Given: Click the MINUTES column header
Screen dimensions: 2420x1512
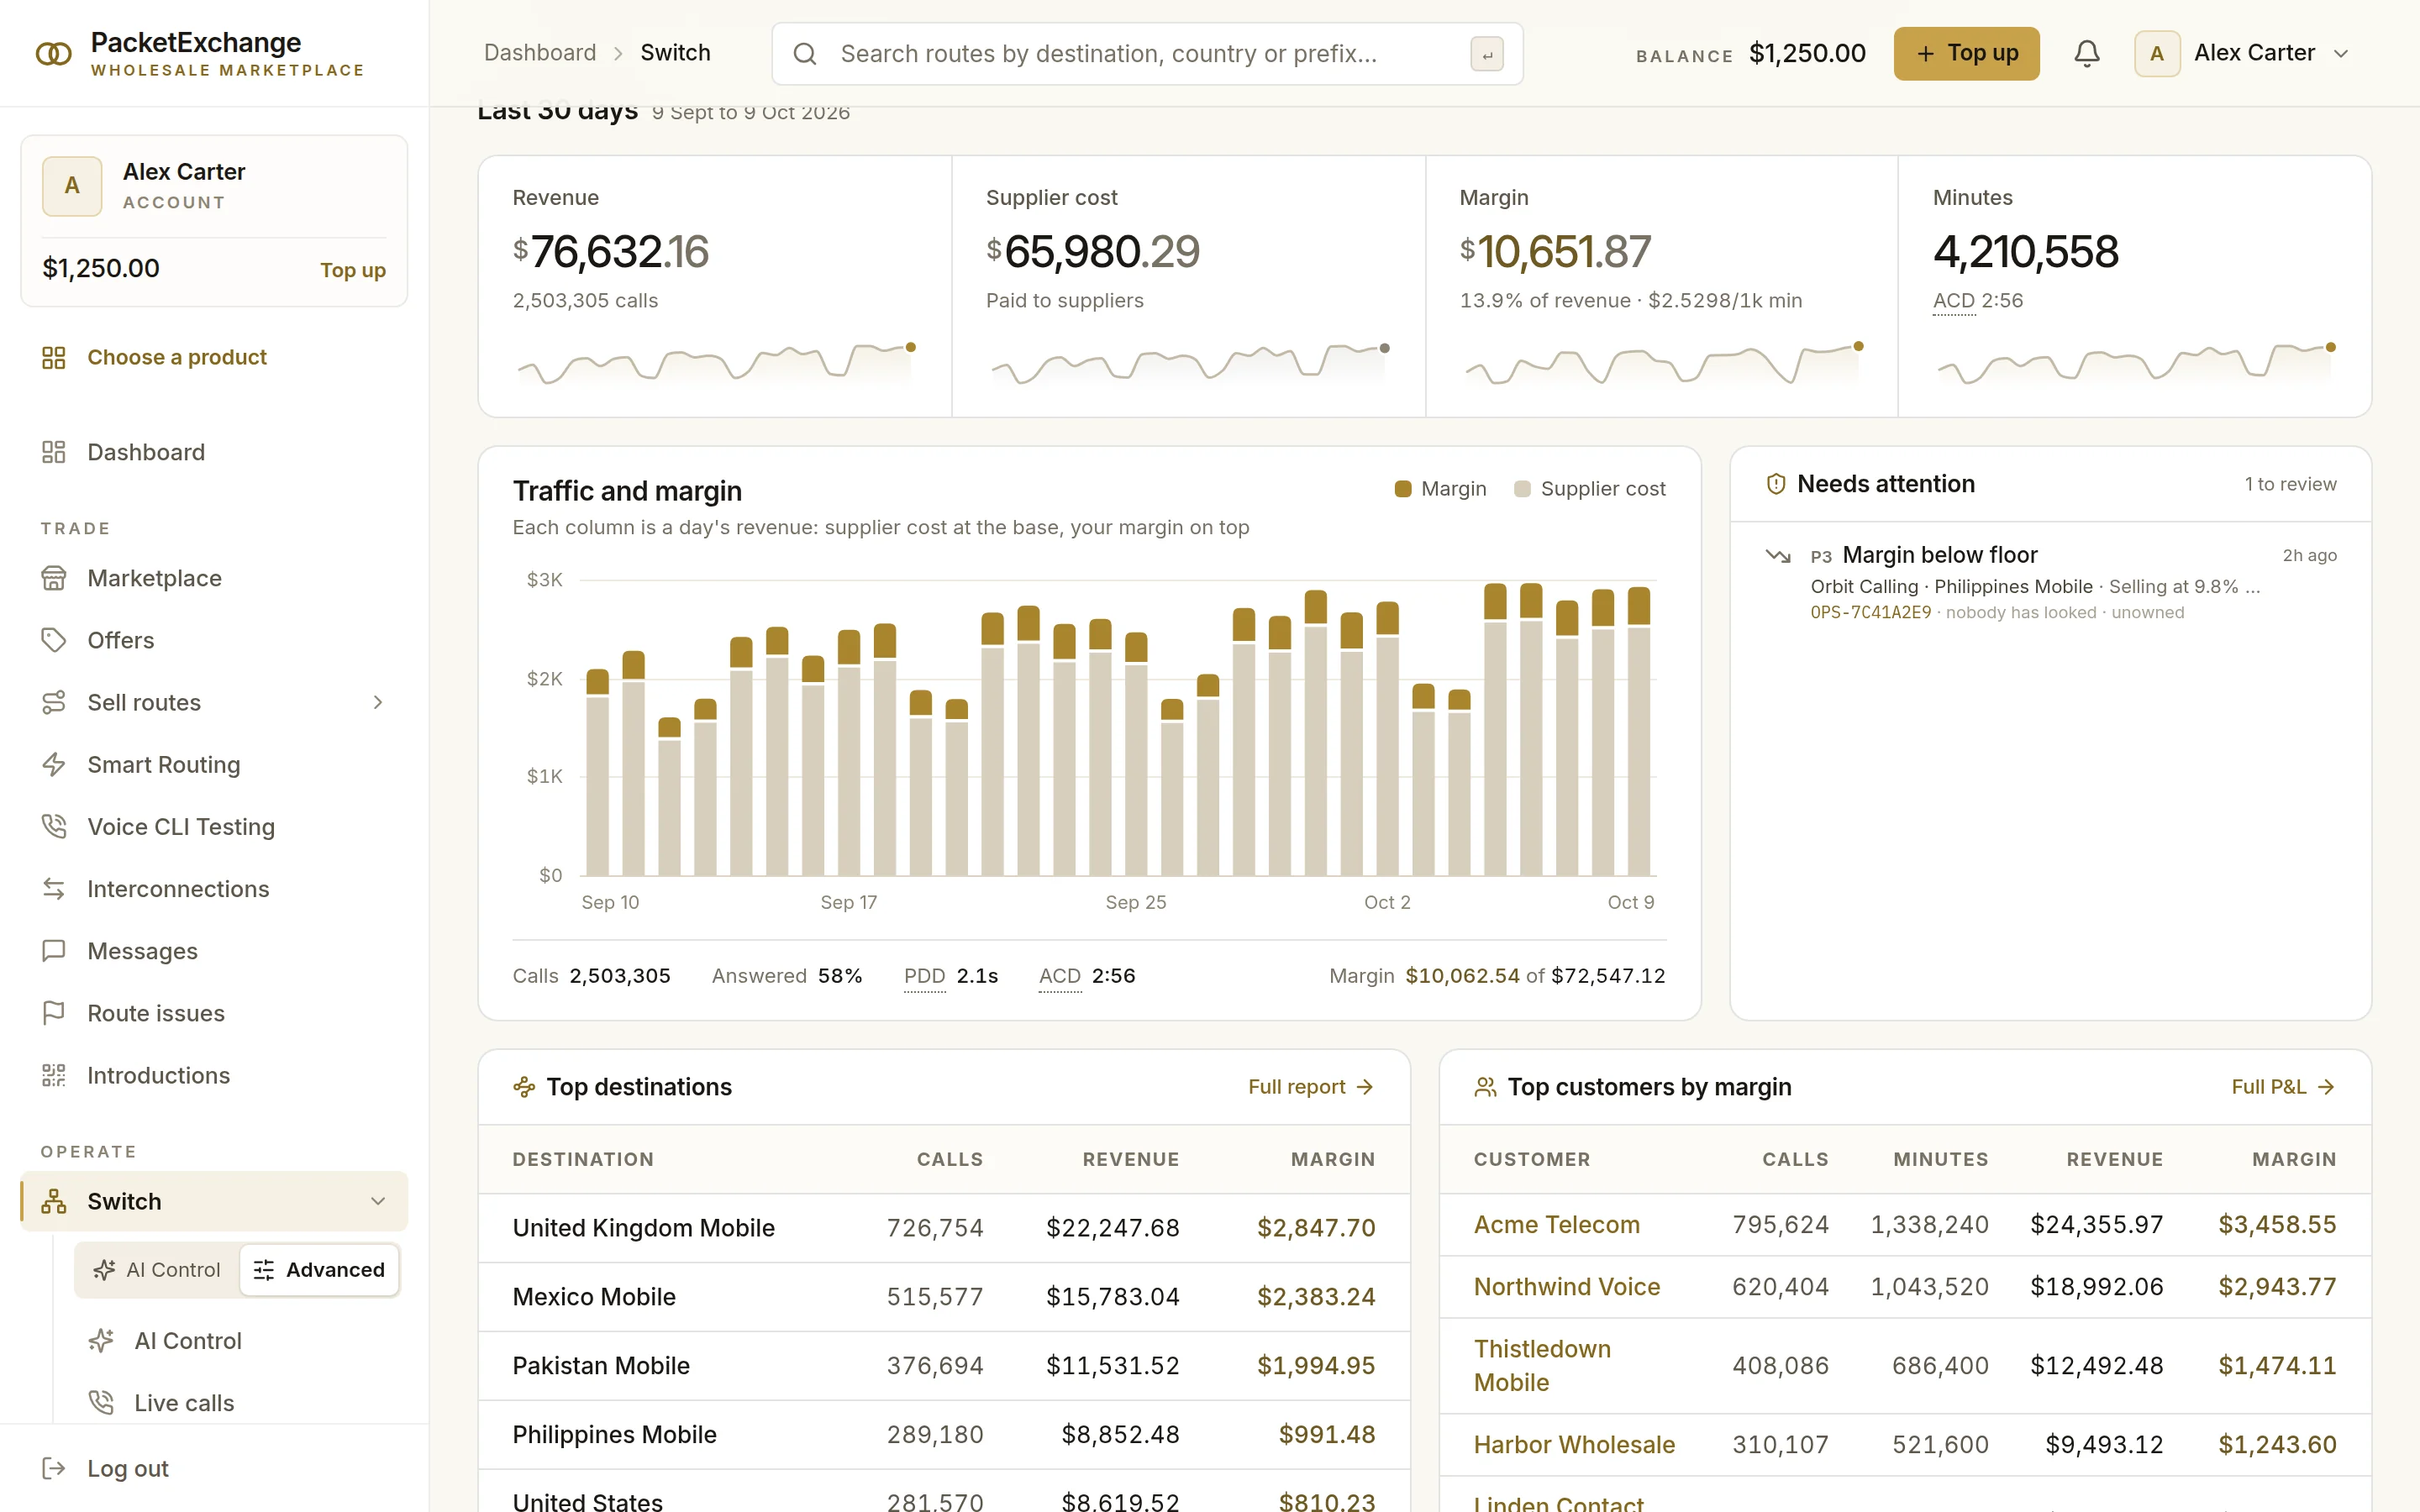Looking at the screenshot, I should coord(1940,1159).
